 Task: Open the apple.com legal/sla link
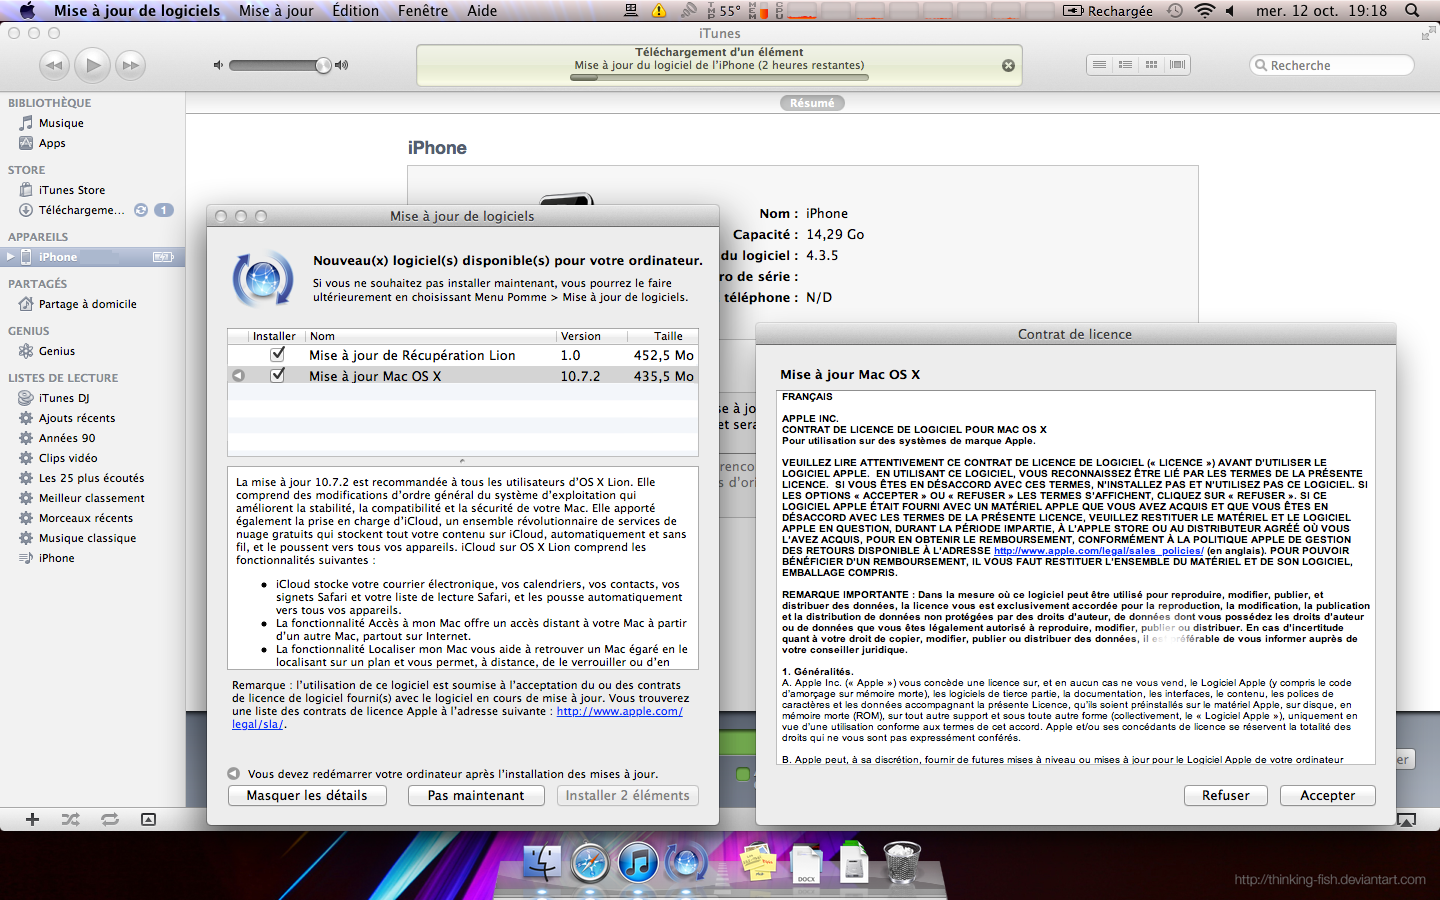tap(619, 711)
